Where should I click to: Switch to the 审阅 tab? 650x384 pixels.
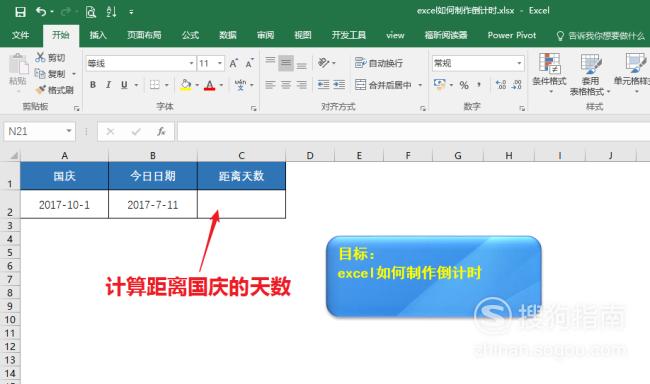(265, 35)
